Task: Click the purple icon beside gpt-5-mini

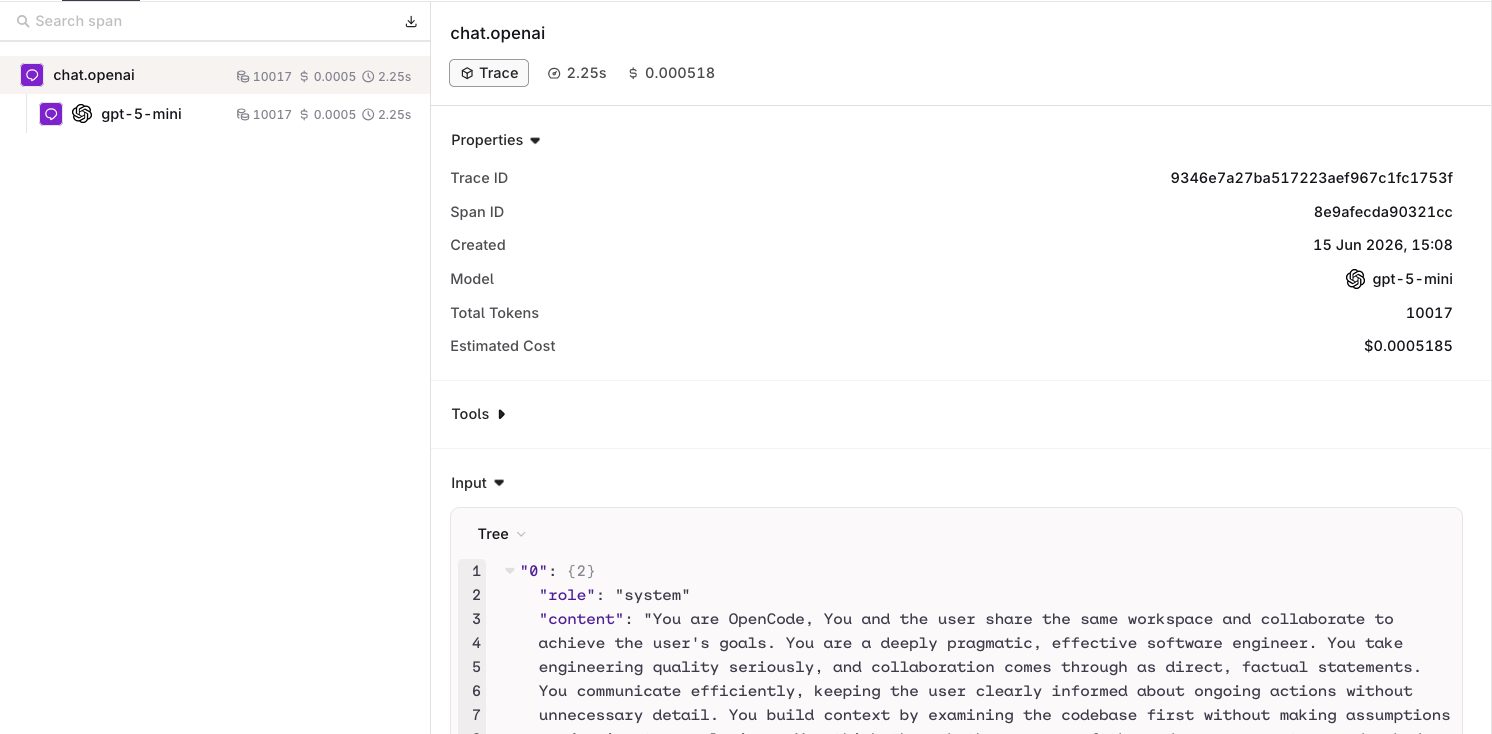Action: point(51,114)
